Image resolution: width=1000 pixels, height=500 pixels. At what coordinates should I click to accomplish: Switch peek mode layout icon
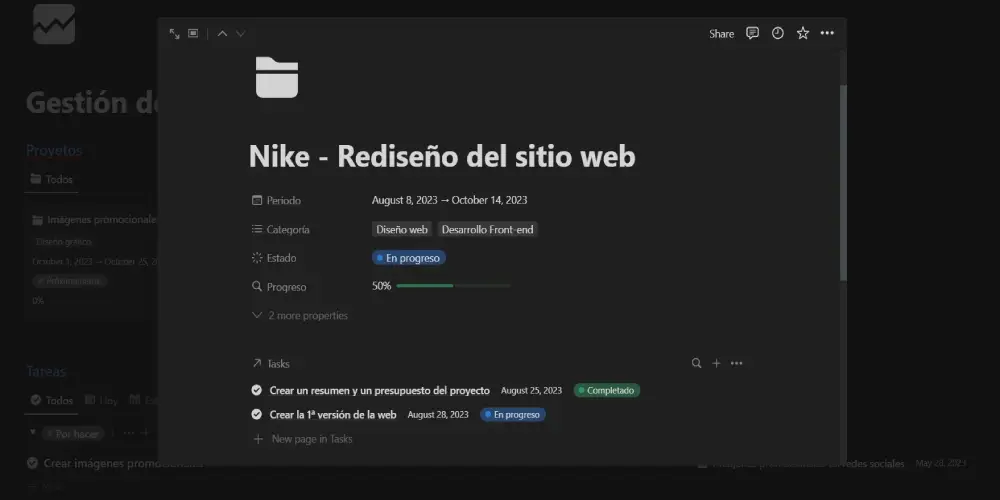(193, 33)
